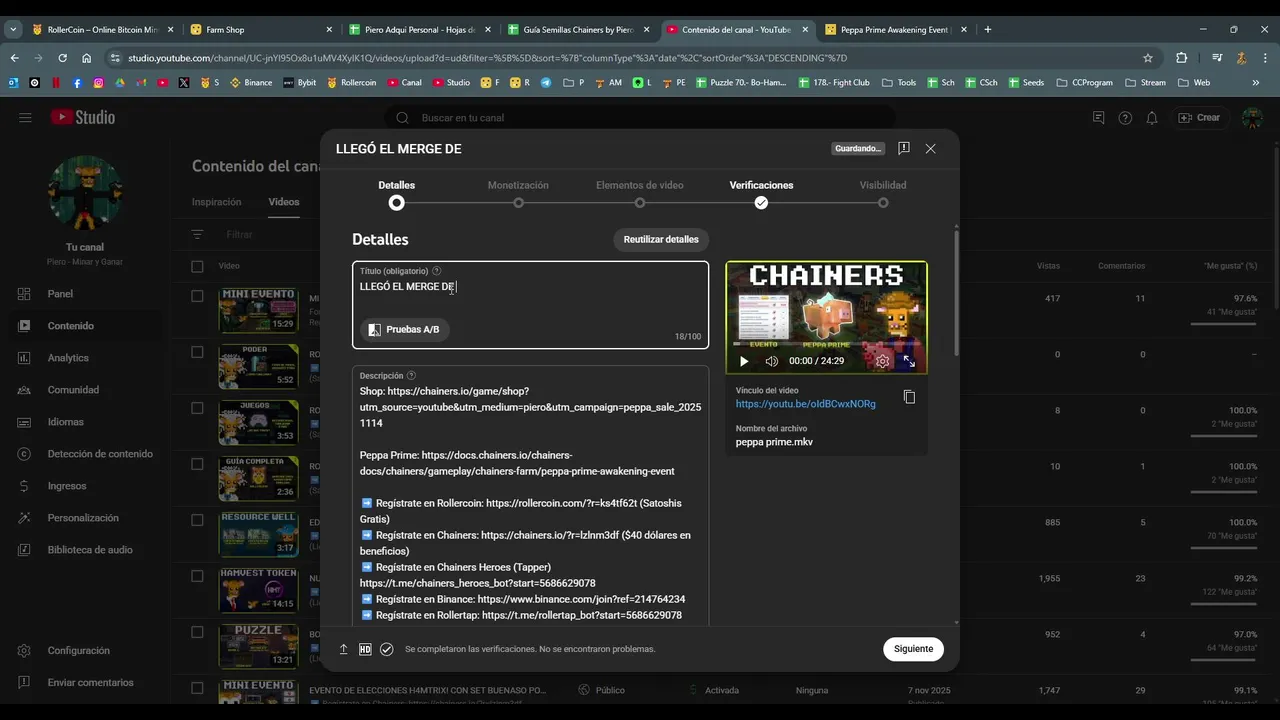Image resolution: width=1280 pixels, height=720 pixels.
Task: Select the HARVEST TOKEN 14:15 video checkbox
Action: tap(197, 576)
